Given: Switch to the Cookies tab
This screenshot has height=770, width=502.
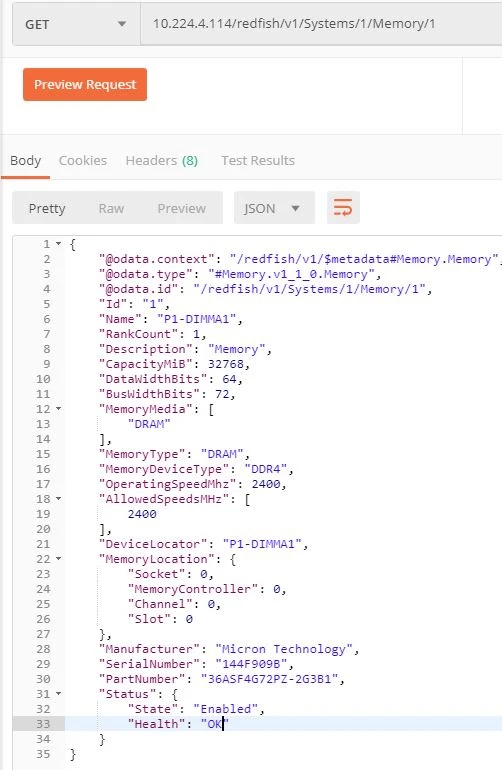Looking at the screenshot, I should (x=83, y=161).
